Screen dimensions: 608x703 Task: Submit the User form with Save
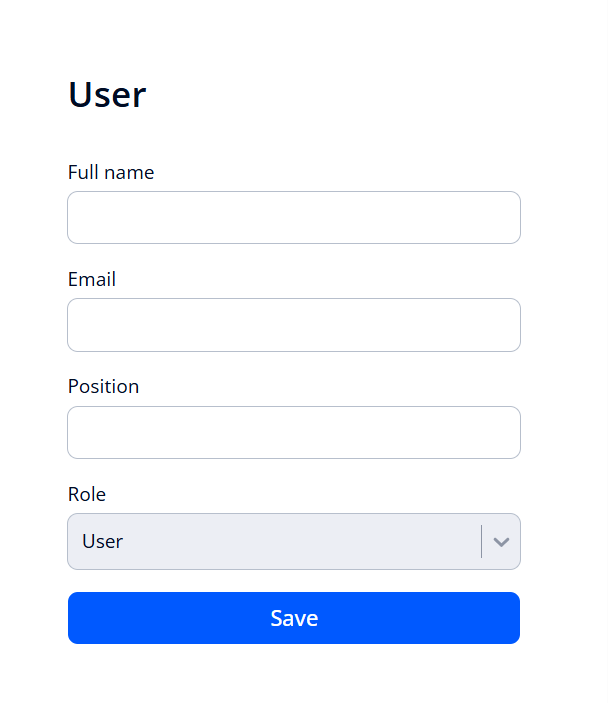coord(294,618)
